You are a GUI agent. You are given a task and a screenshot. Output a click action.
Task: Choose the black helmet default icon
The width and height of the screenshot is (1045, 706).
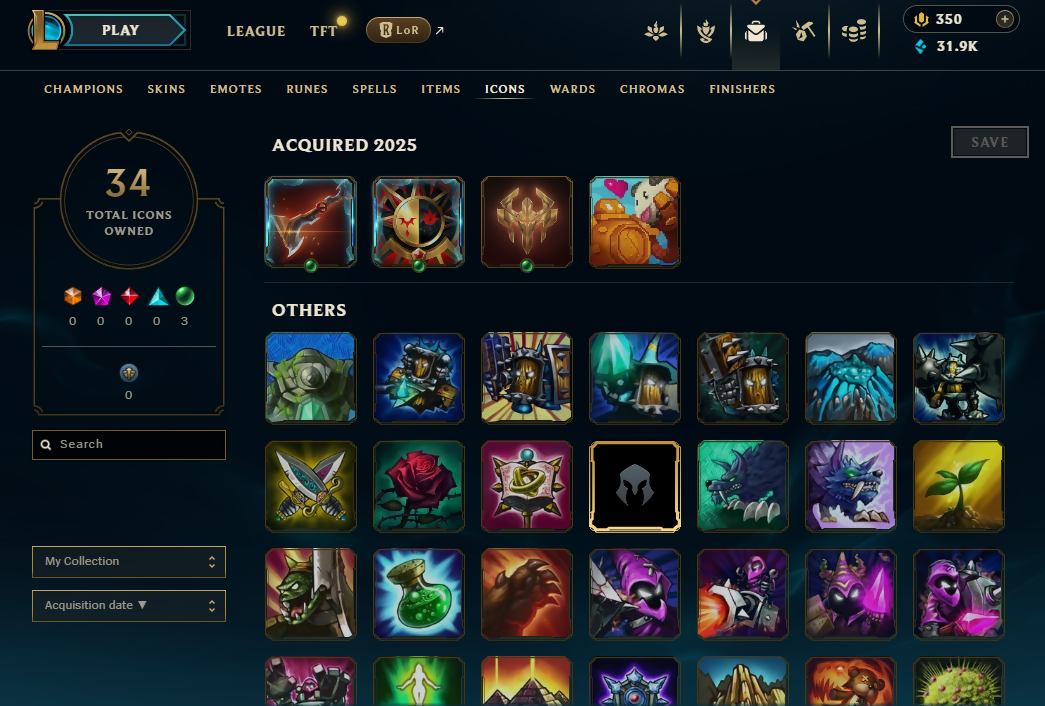coord(634,486)
